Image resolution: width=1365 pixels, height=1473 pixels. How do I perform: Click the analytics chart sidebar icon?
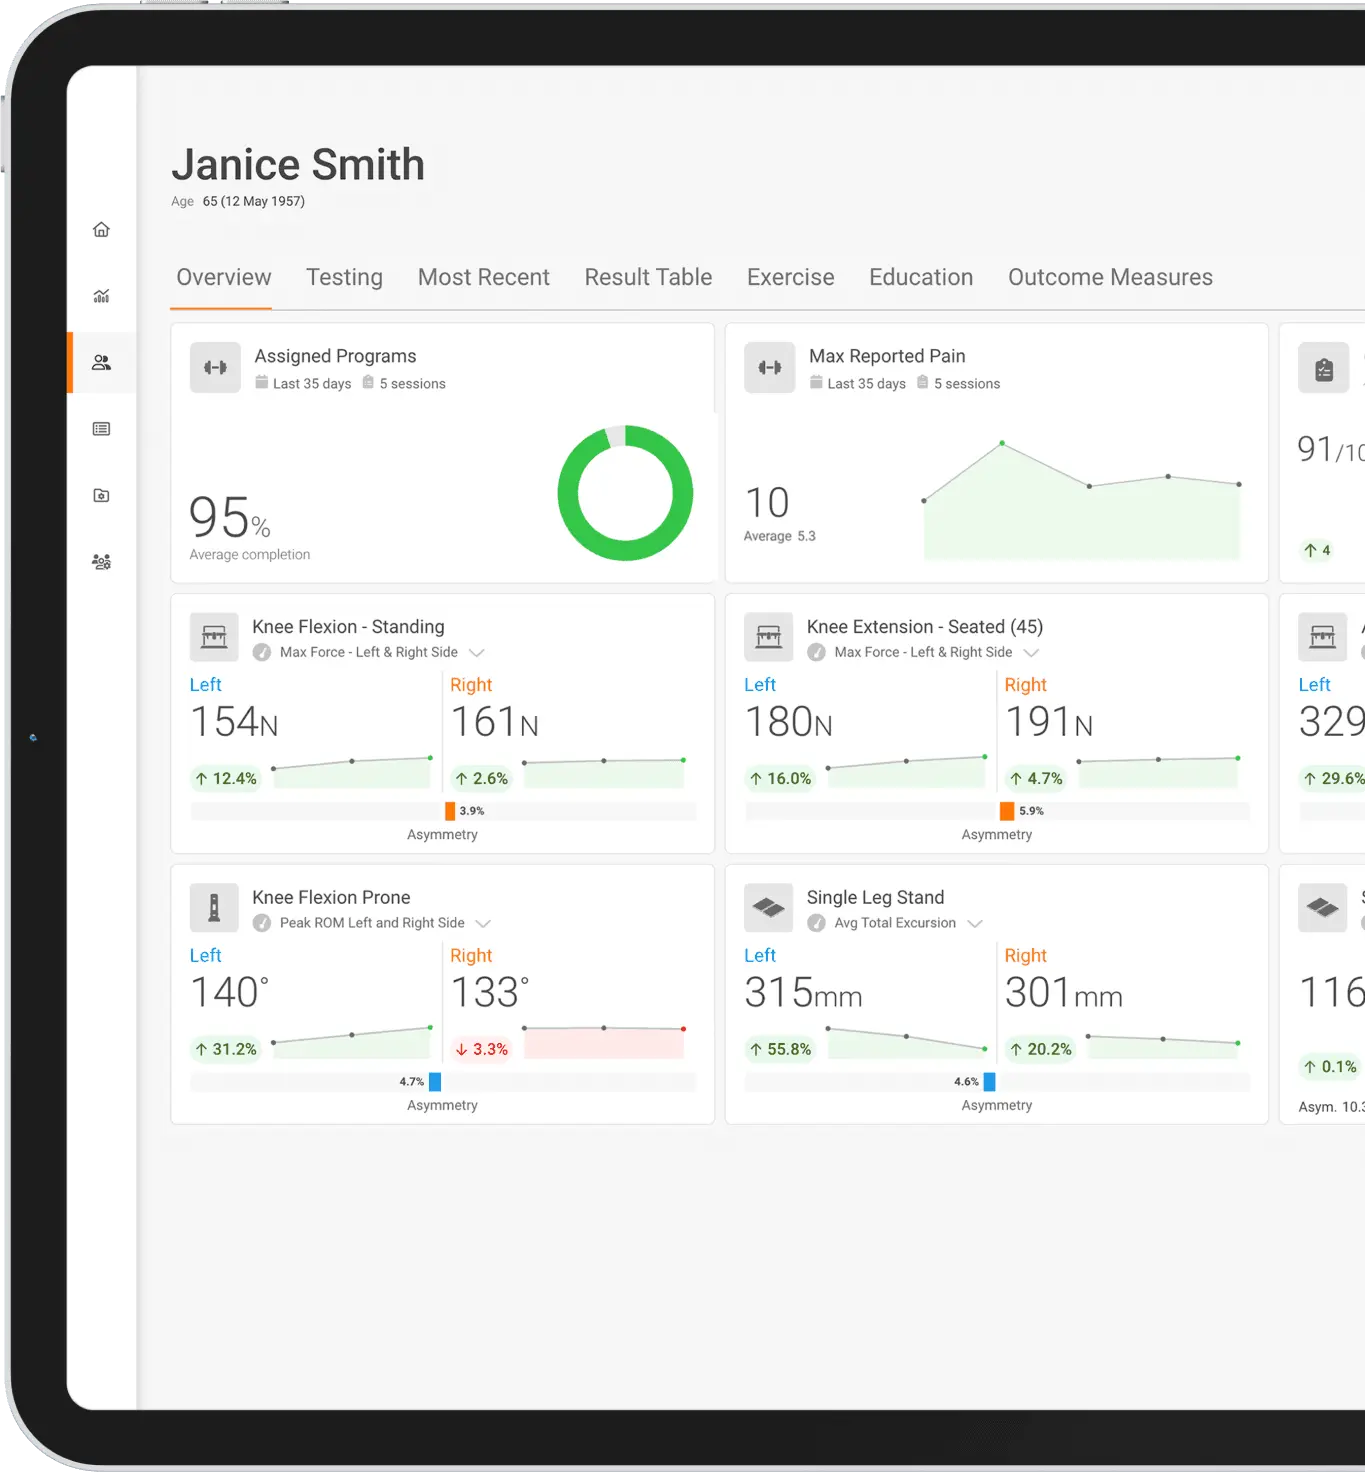tap(101, 296)
